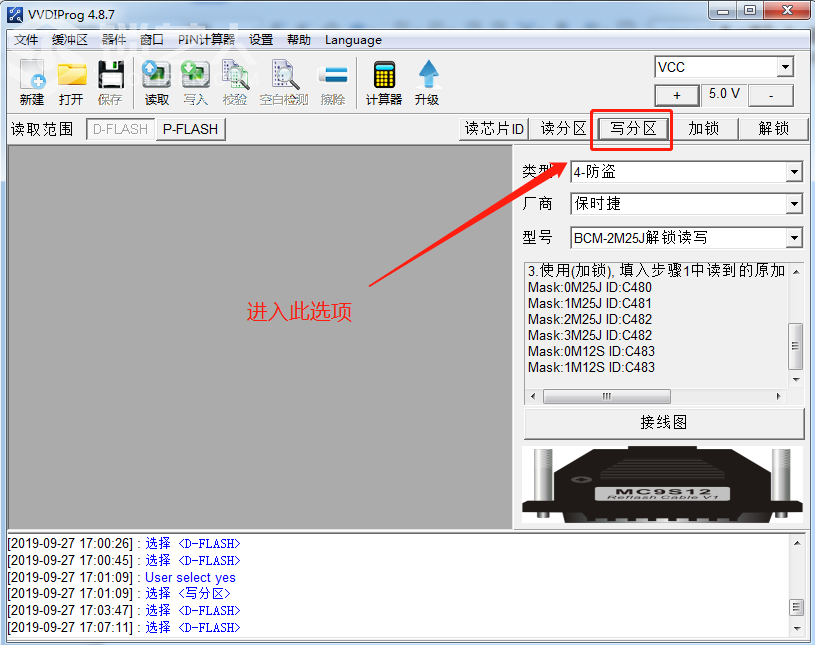
Task: Click the log entry 选择 <写分区>
Action: (x=188, y=594)
